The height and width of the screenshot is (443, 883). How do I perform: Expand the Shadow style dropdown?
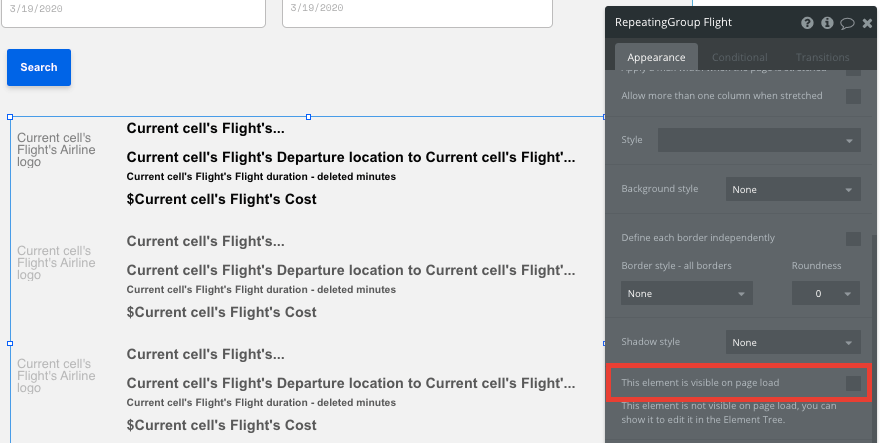793,342
